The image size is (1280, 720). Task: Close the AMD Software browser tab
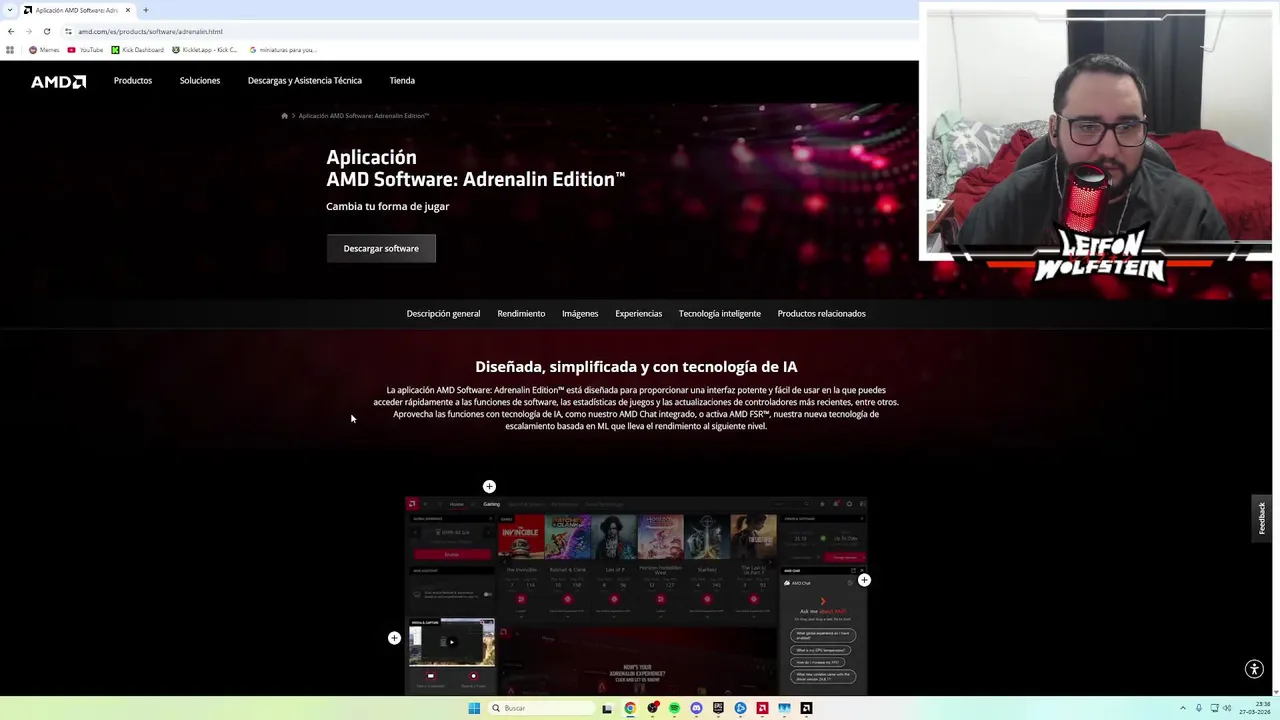[128, 10]
